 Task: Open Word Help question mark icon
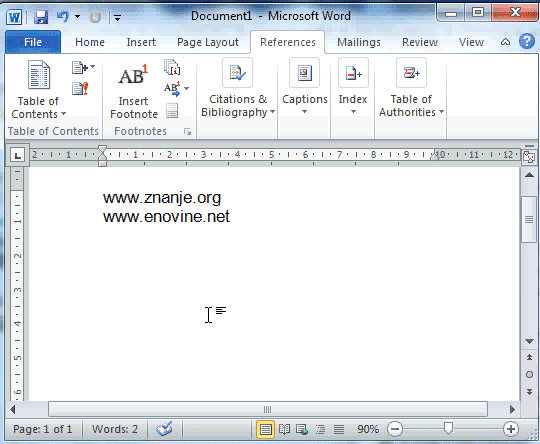pyautogui.click(x=527, y=42)
